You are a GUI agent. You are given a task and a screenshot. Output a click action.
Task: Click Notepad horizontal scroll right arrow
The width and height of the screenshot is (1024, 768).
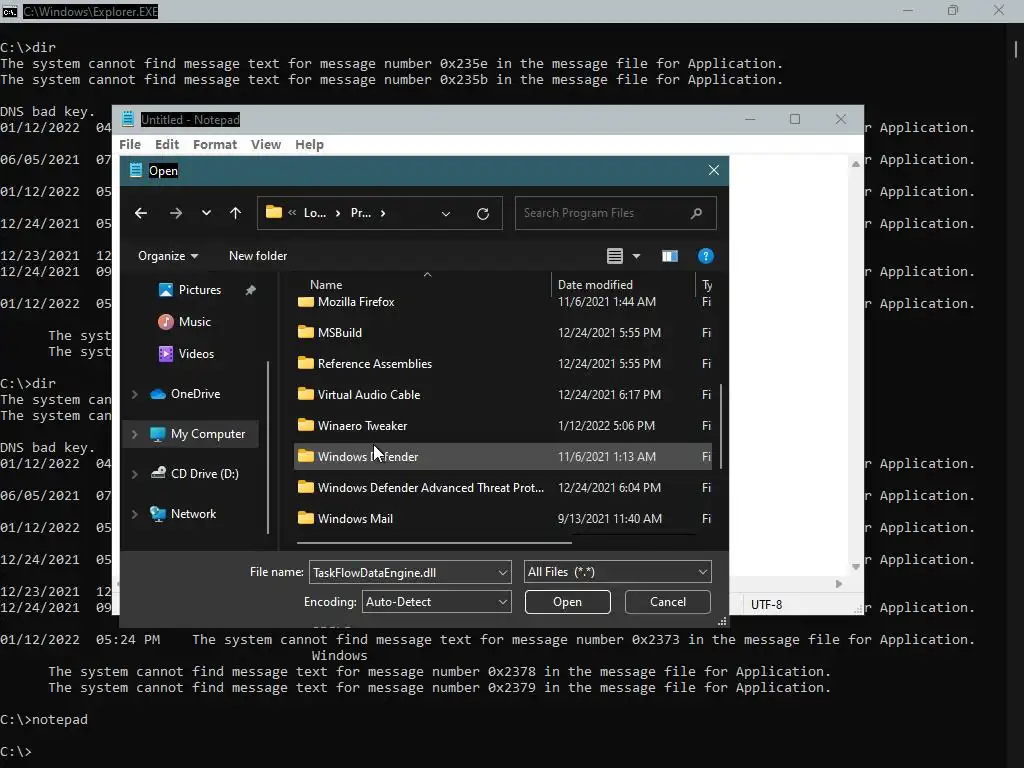[839, 584]
